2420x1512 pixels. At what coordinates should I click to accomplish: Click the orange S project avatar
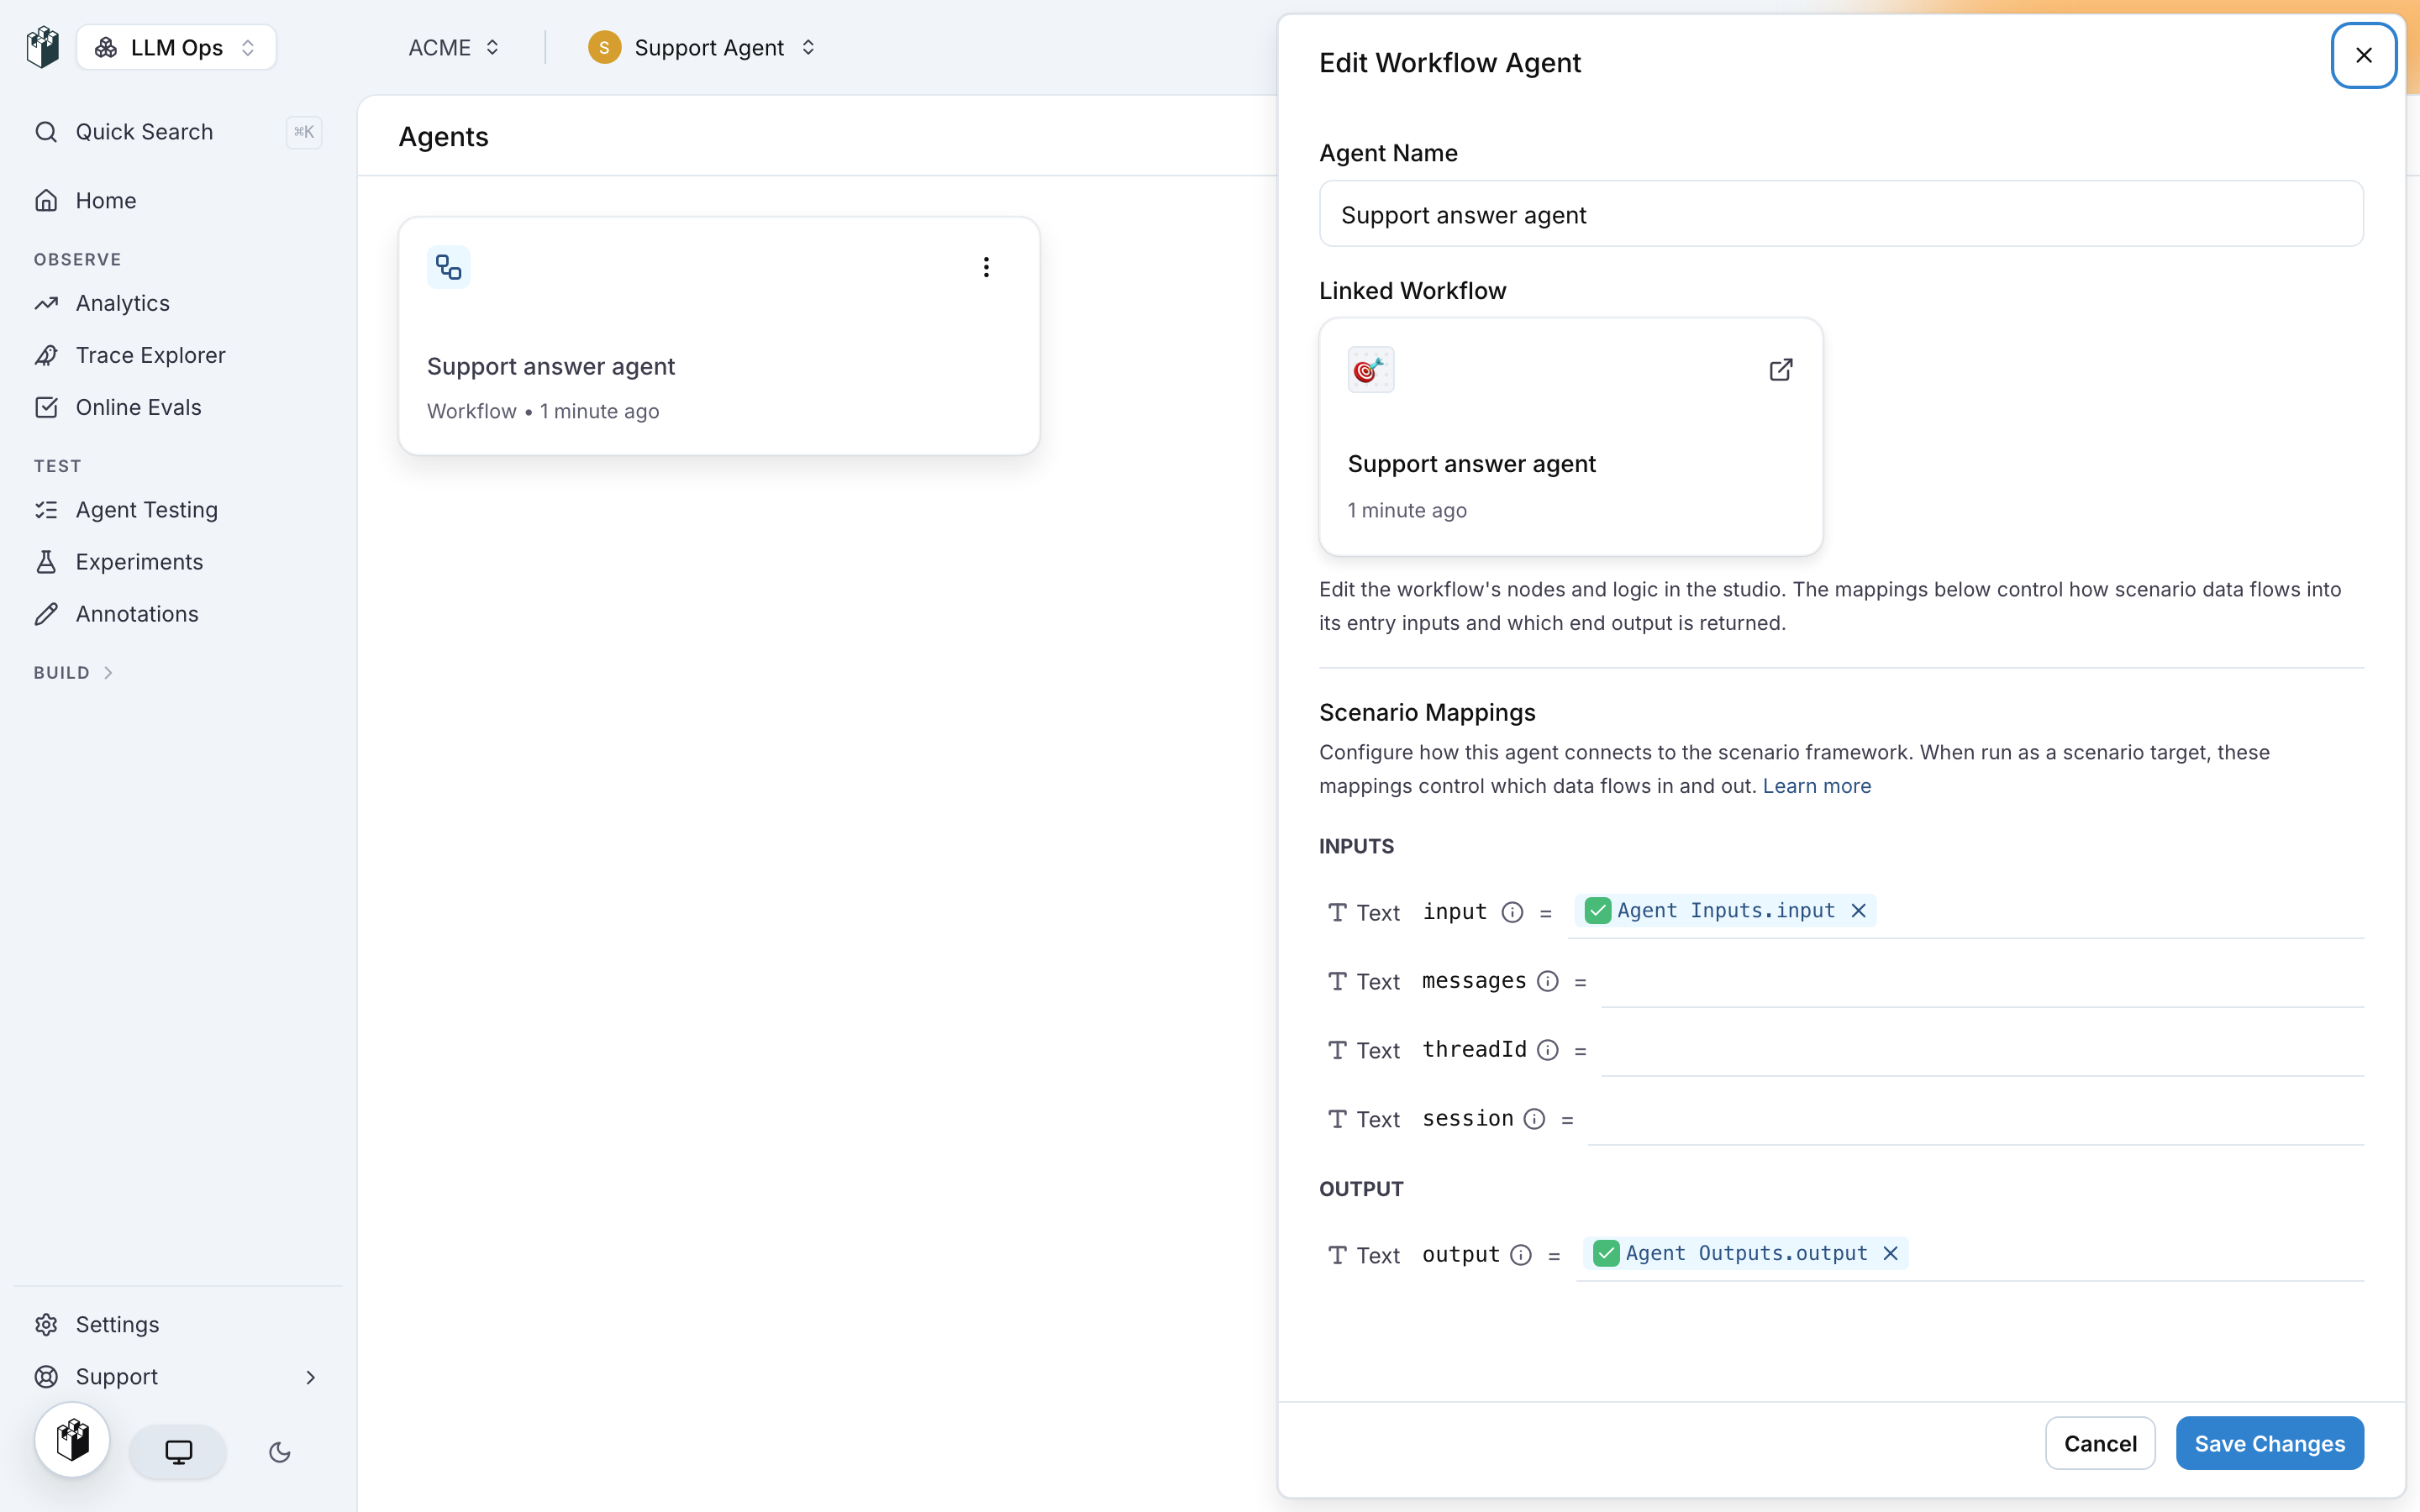tap(604, 47)
